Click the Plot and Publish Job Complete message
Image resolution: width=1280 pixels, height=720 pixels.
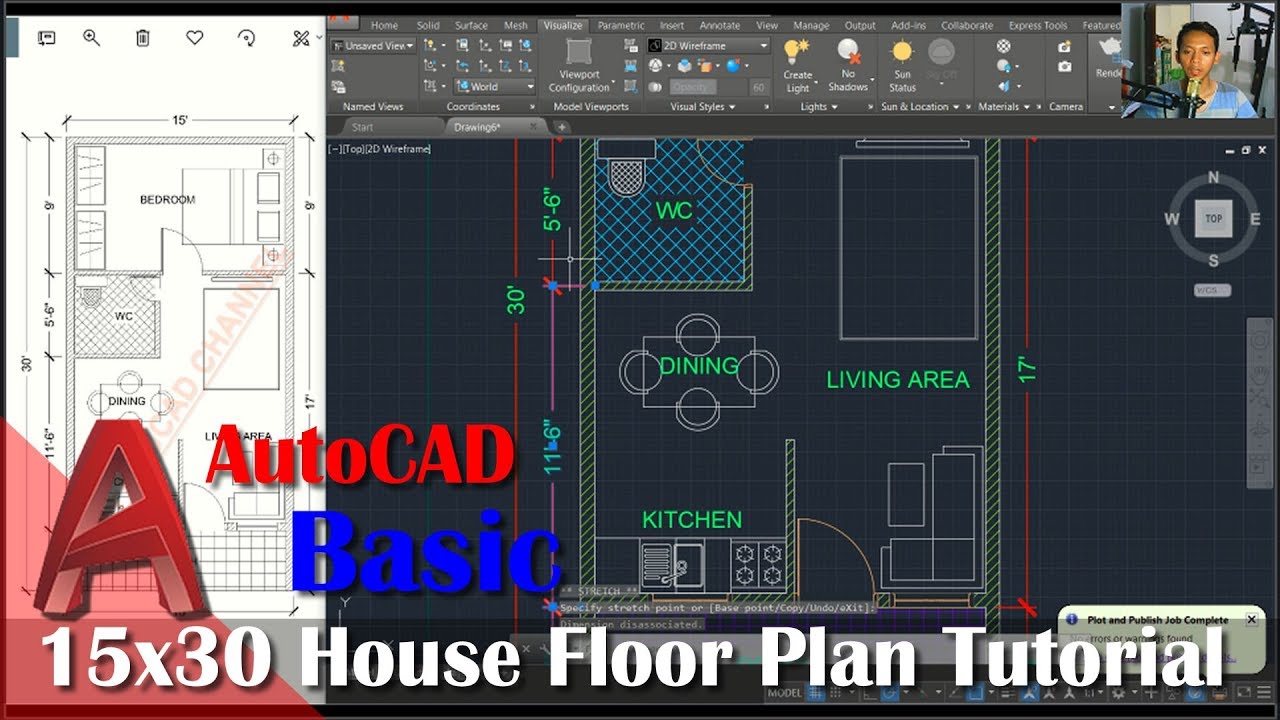[x=1158, y=620]
